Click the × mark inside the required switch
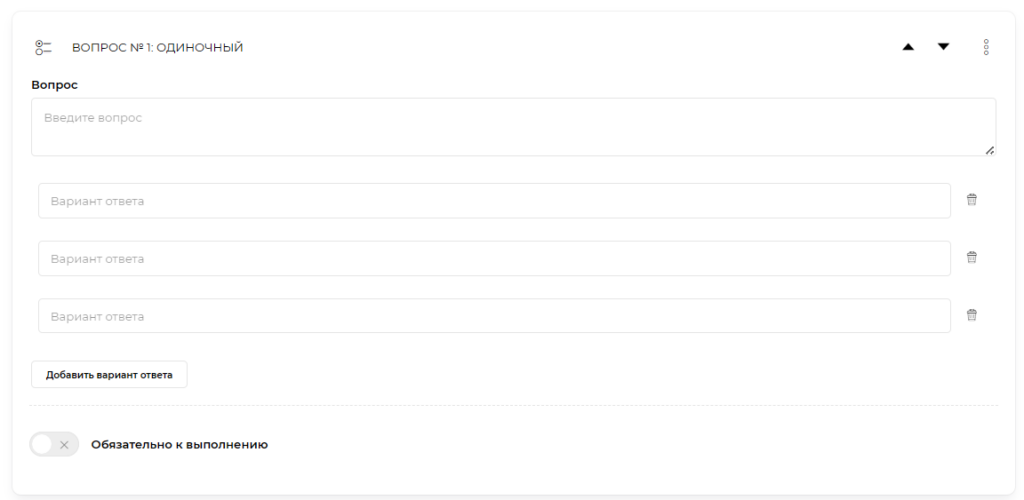Viewport: 1024px width, 500px height. click(65, 444)
